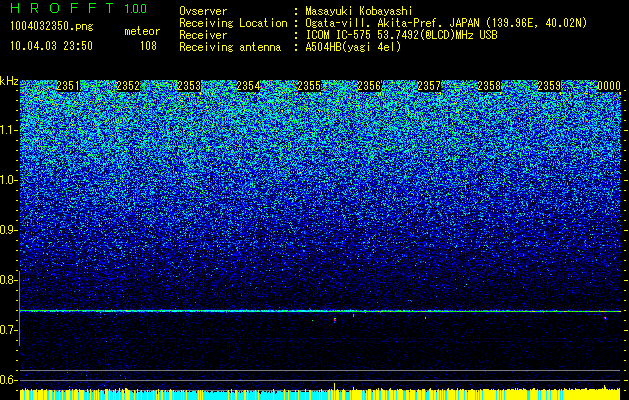Click the 2355 time marker

pos(309,86)
